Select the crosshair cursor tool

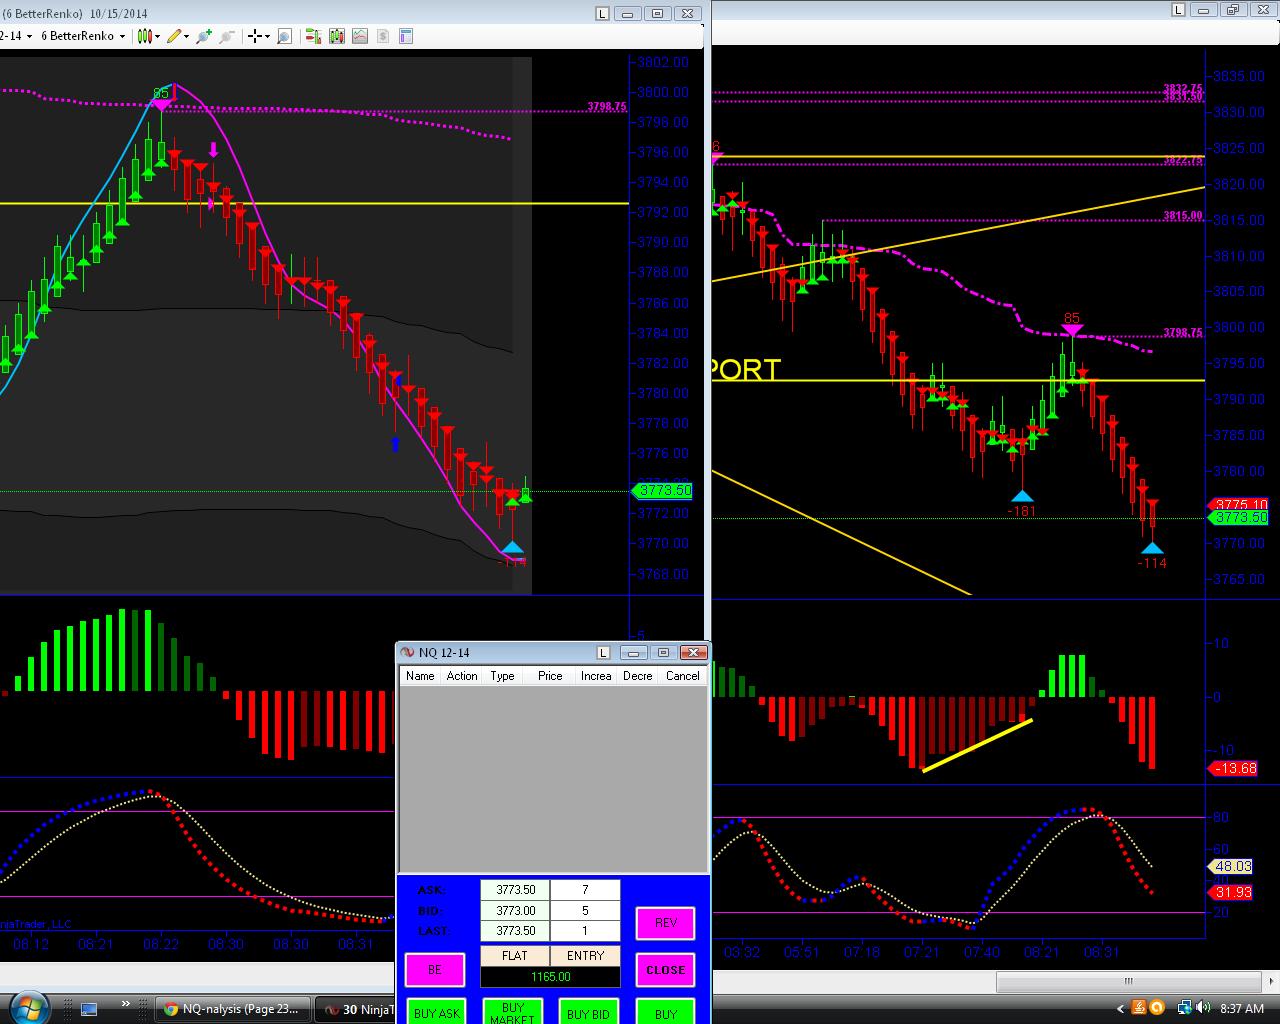254,36
